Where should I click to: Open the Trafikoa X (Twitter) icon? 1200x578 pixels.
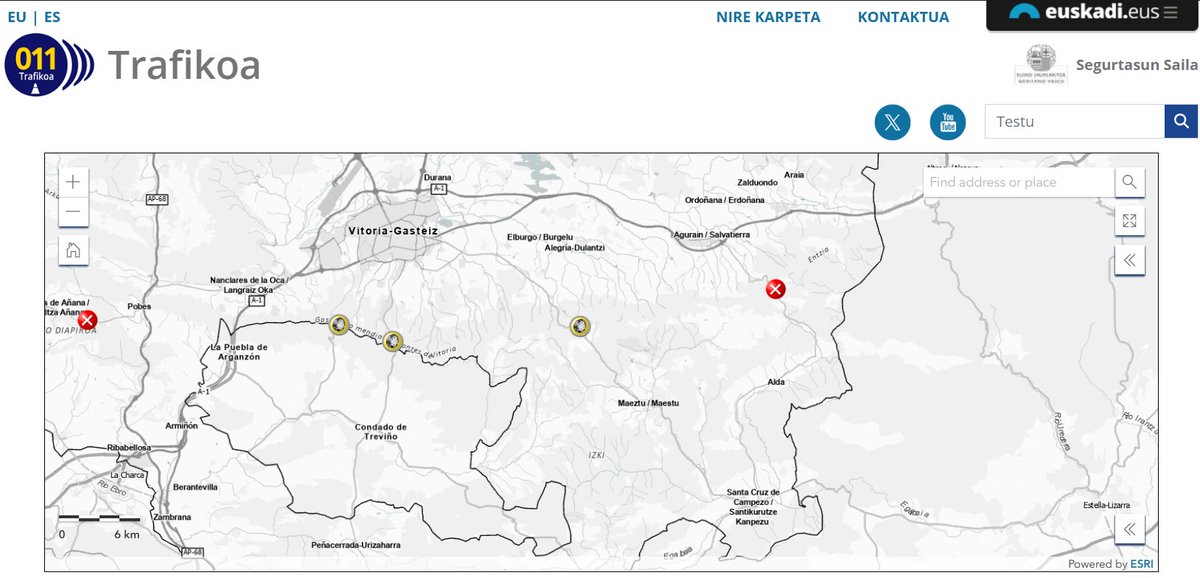click(892, 122)
